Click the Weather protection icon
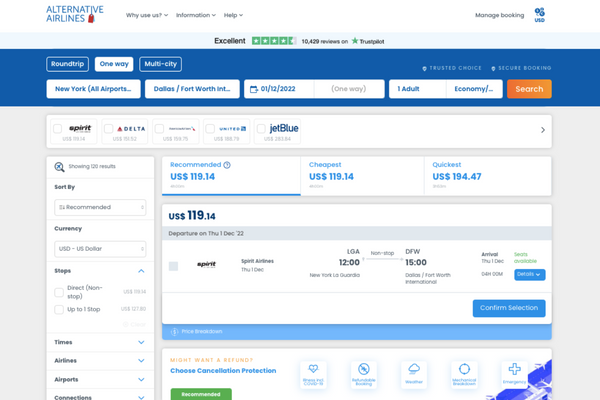Screen dimensions: 600x400 click(x=414, y=374)
